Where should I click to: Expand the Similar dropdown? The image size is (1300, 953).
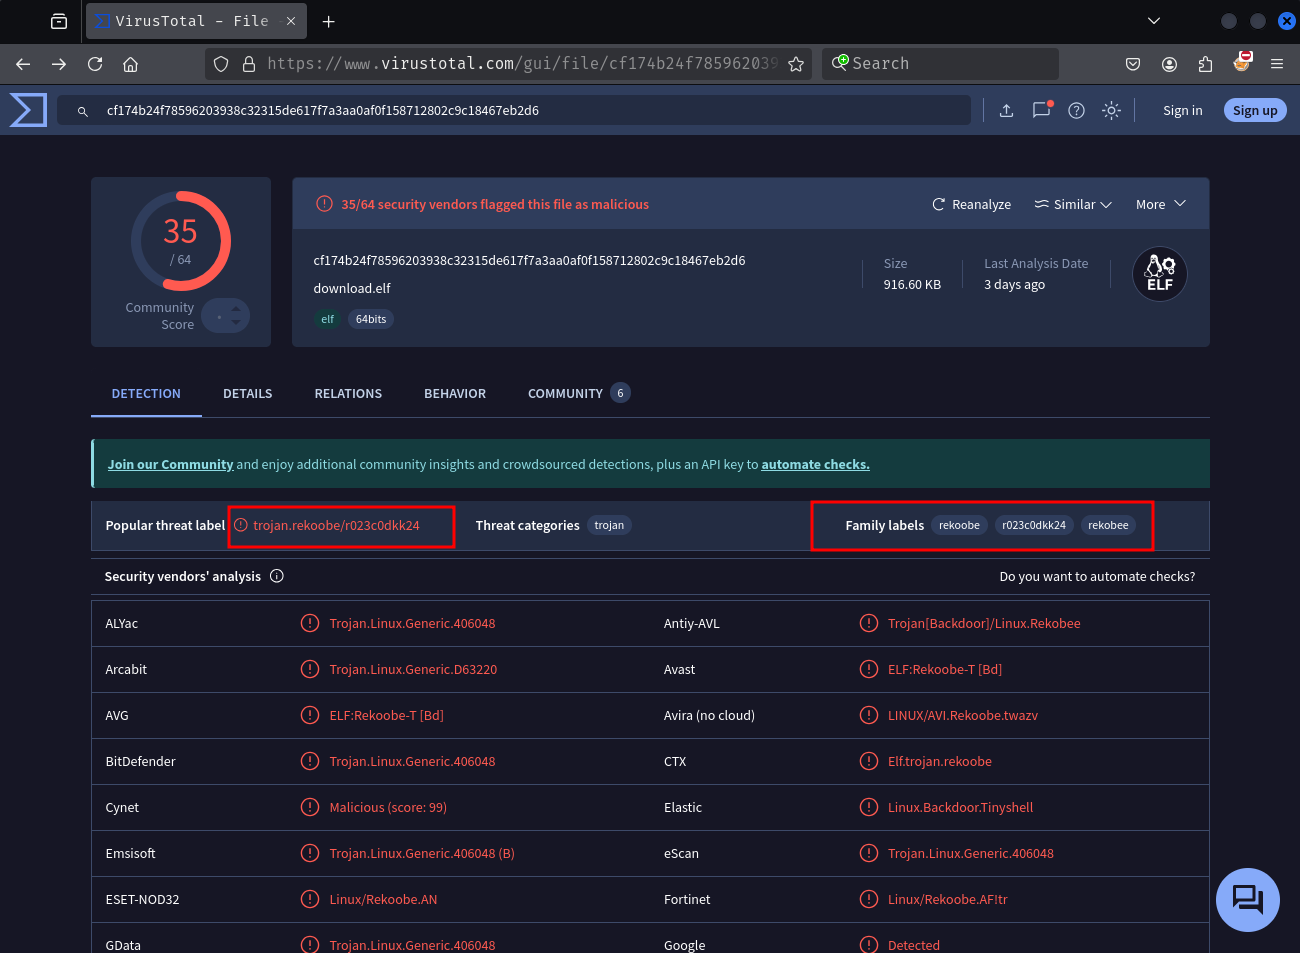pos(1073,204)
